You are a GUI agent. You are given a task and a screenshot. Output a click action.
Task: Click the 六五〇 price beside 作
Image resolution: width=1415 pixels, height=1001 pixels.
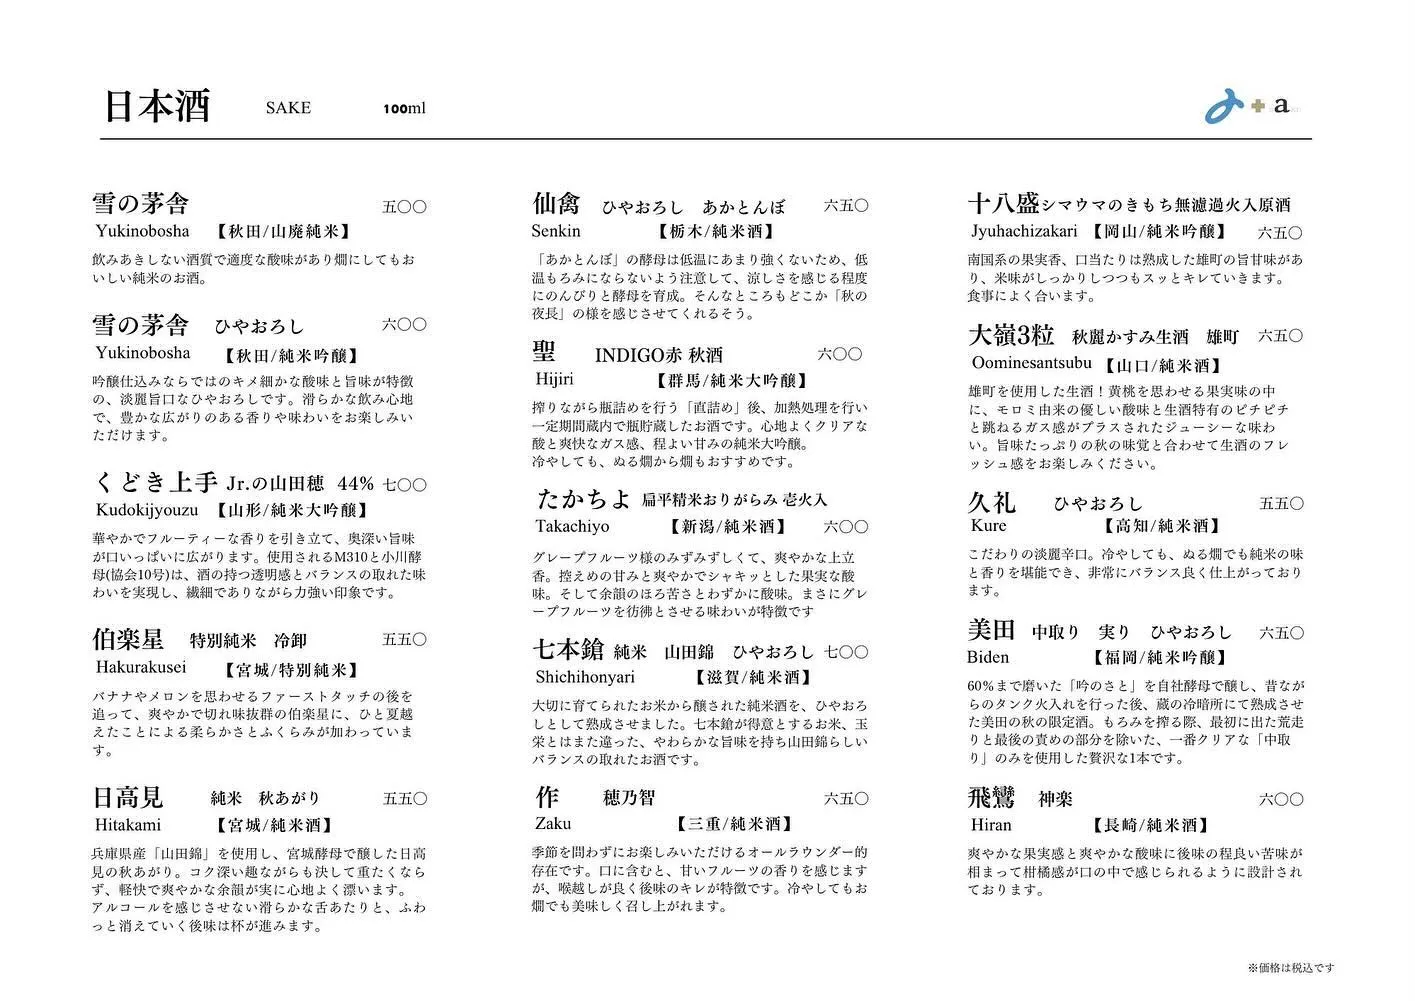point(846,799)
